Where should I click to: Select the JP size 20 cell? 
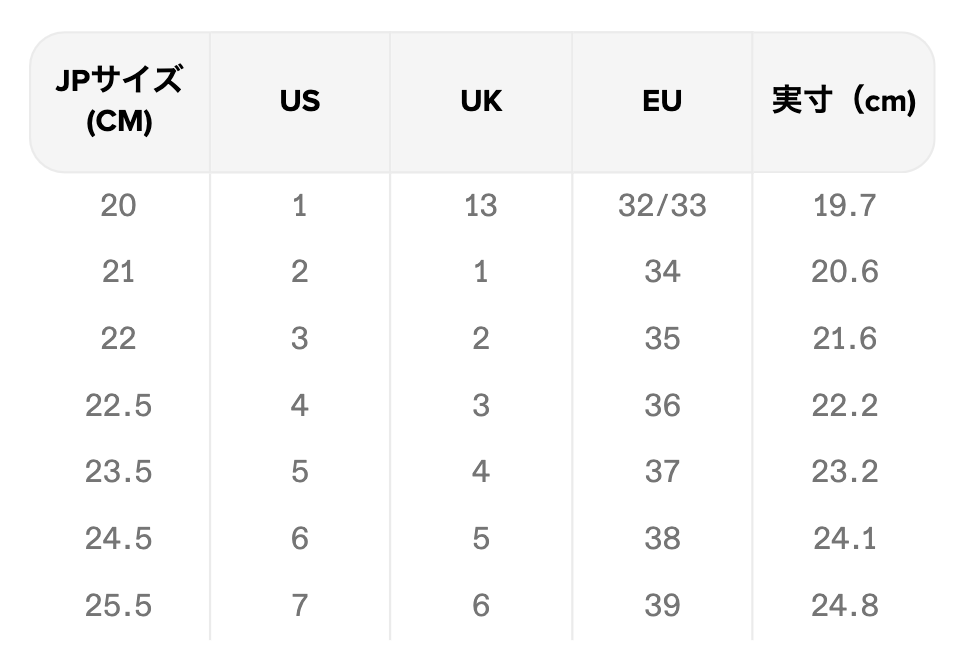[119, 206]
